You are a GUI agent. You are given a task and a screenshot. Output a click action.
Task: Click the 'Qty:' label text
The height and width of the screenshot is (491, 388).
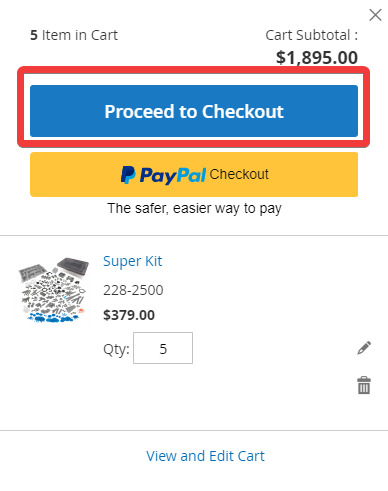pos(116,350)
